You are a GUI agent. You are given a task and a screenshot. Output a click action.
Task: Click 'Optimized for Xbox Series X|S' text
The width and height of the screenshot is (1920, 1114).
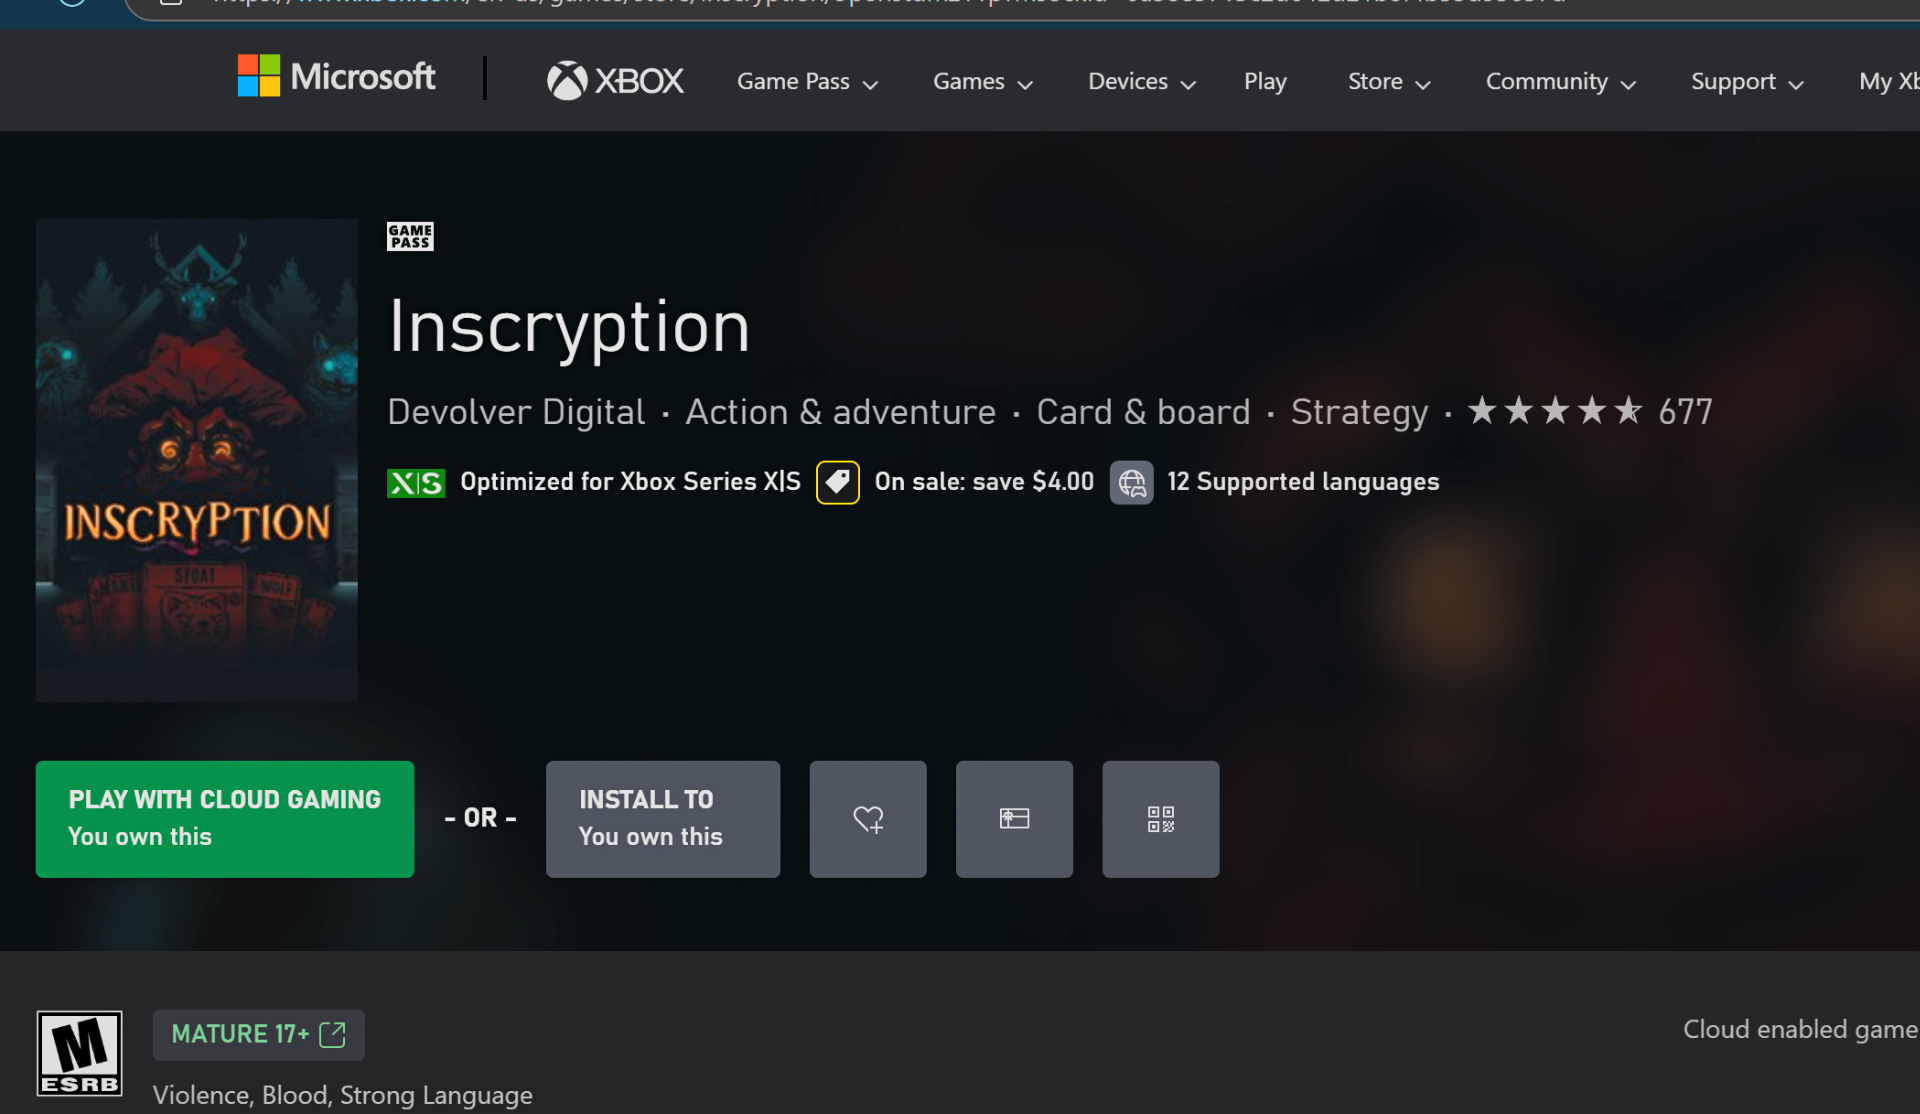[630, 482]
